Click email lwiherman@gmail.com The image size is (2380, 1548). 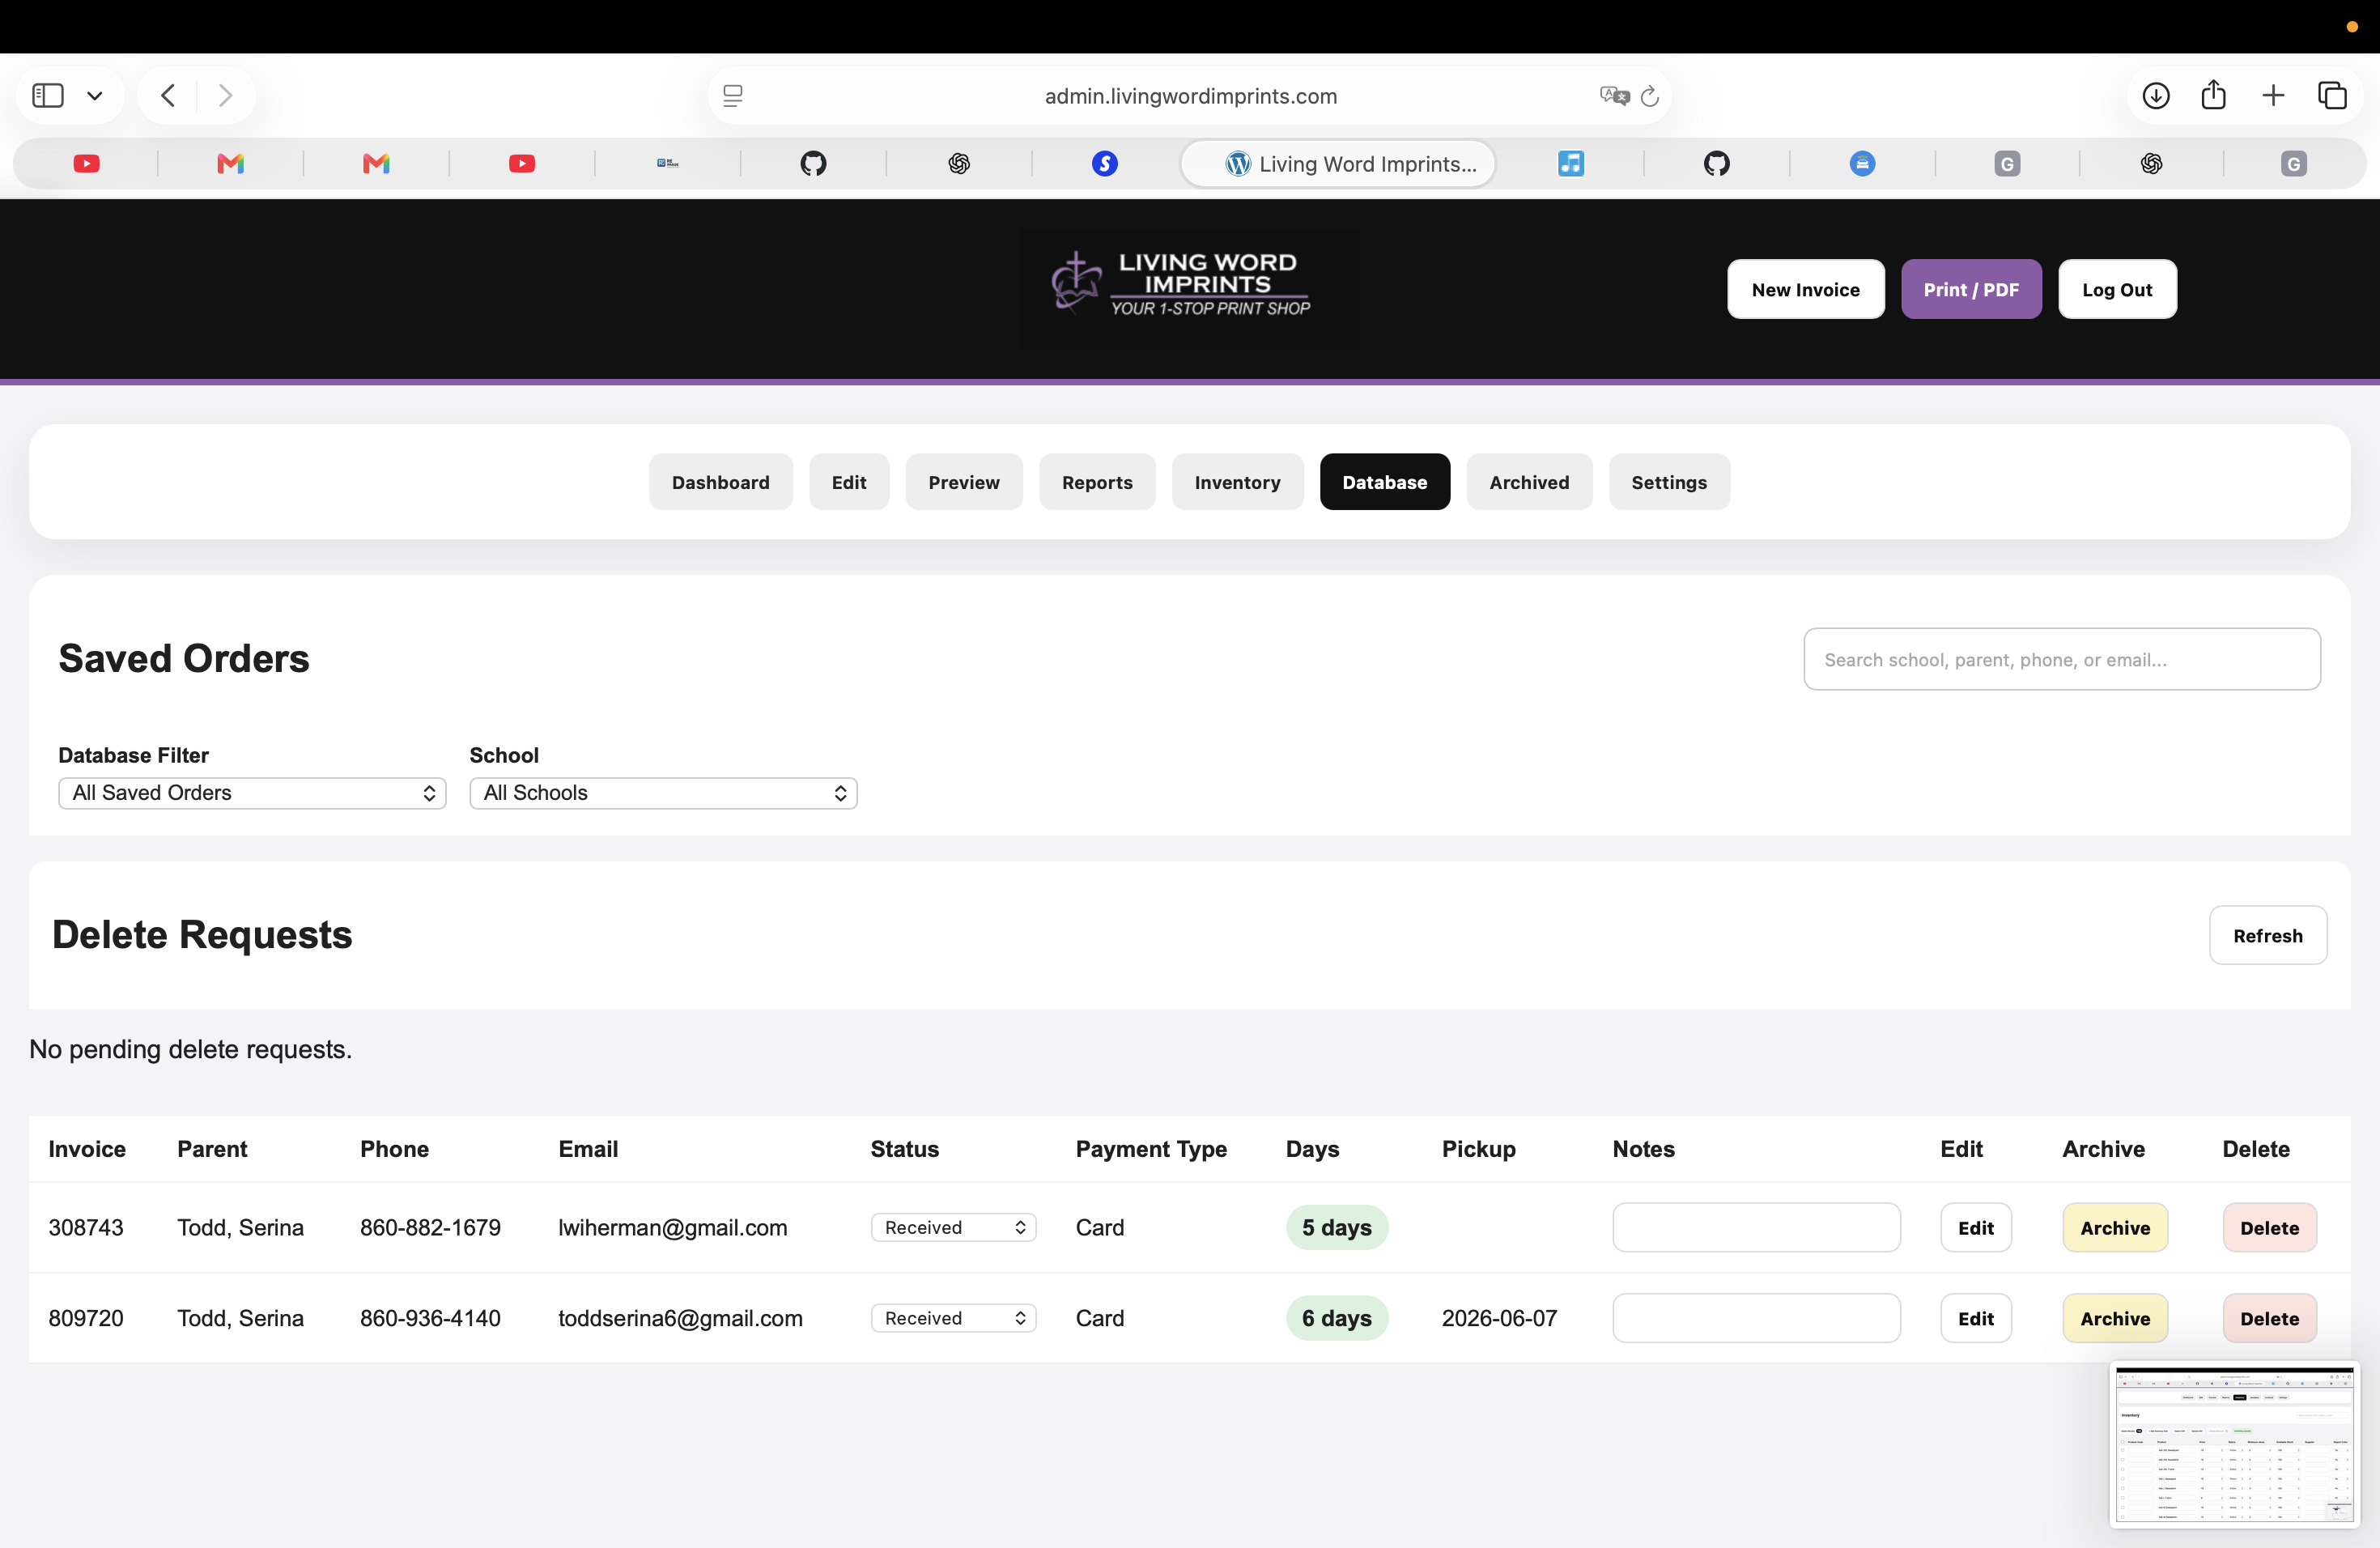pyautogui.click(x=672, y=1228)
